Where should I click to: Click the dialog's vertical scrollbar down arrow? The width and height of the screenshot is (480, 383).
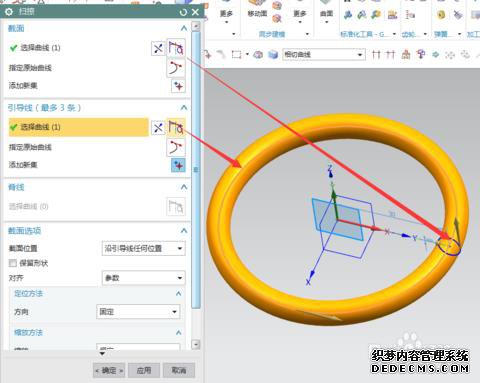coord(196,344)
